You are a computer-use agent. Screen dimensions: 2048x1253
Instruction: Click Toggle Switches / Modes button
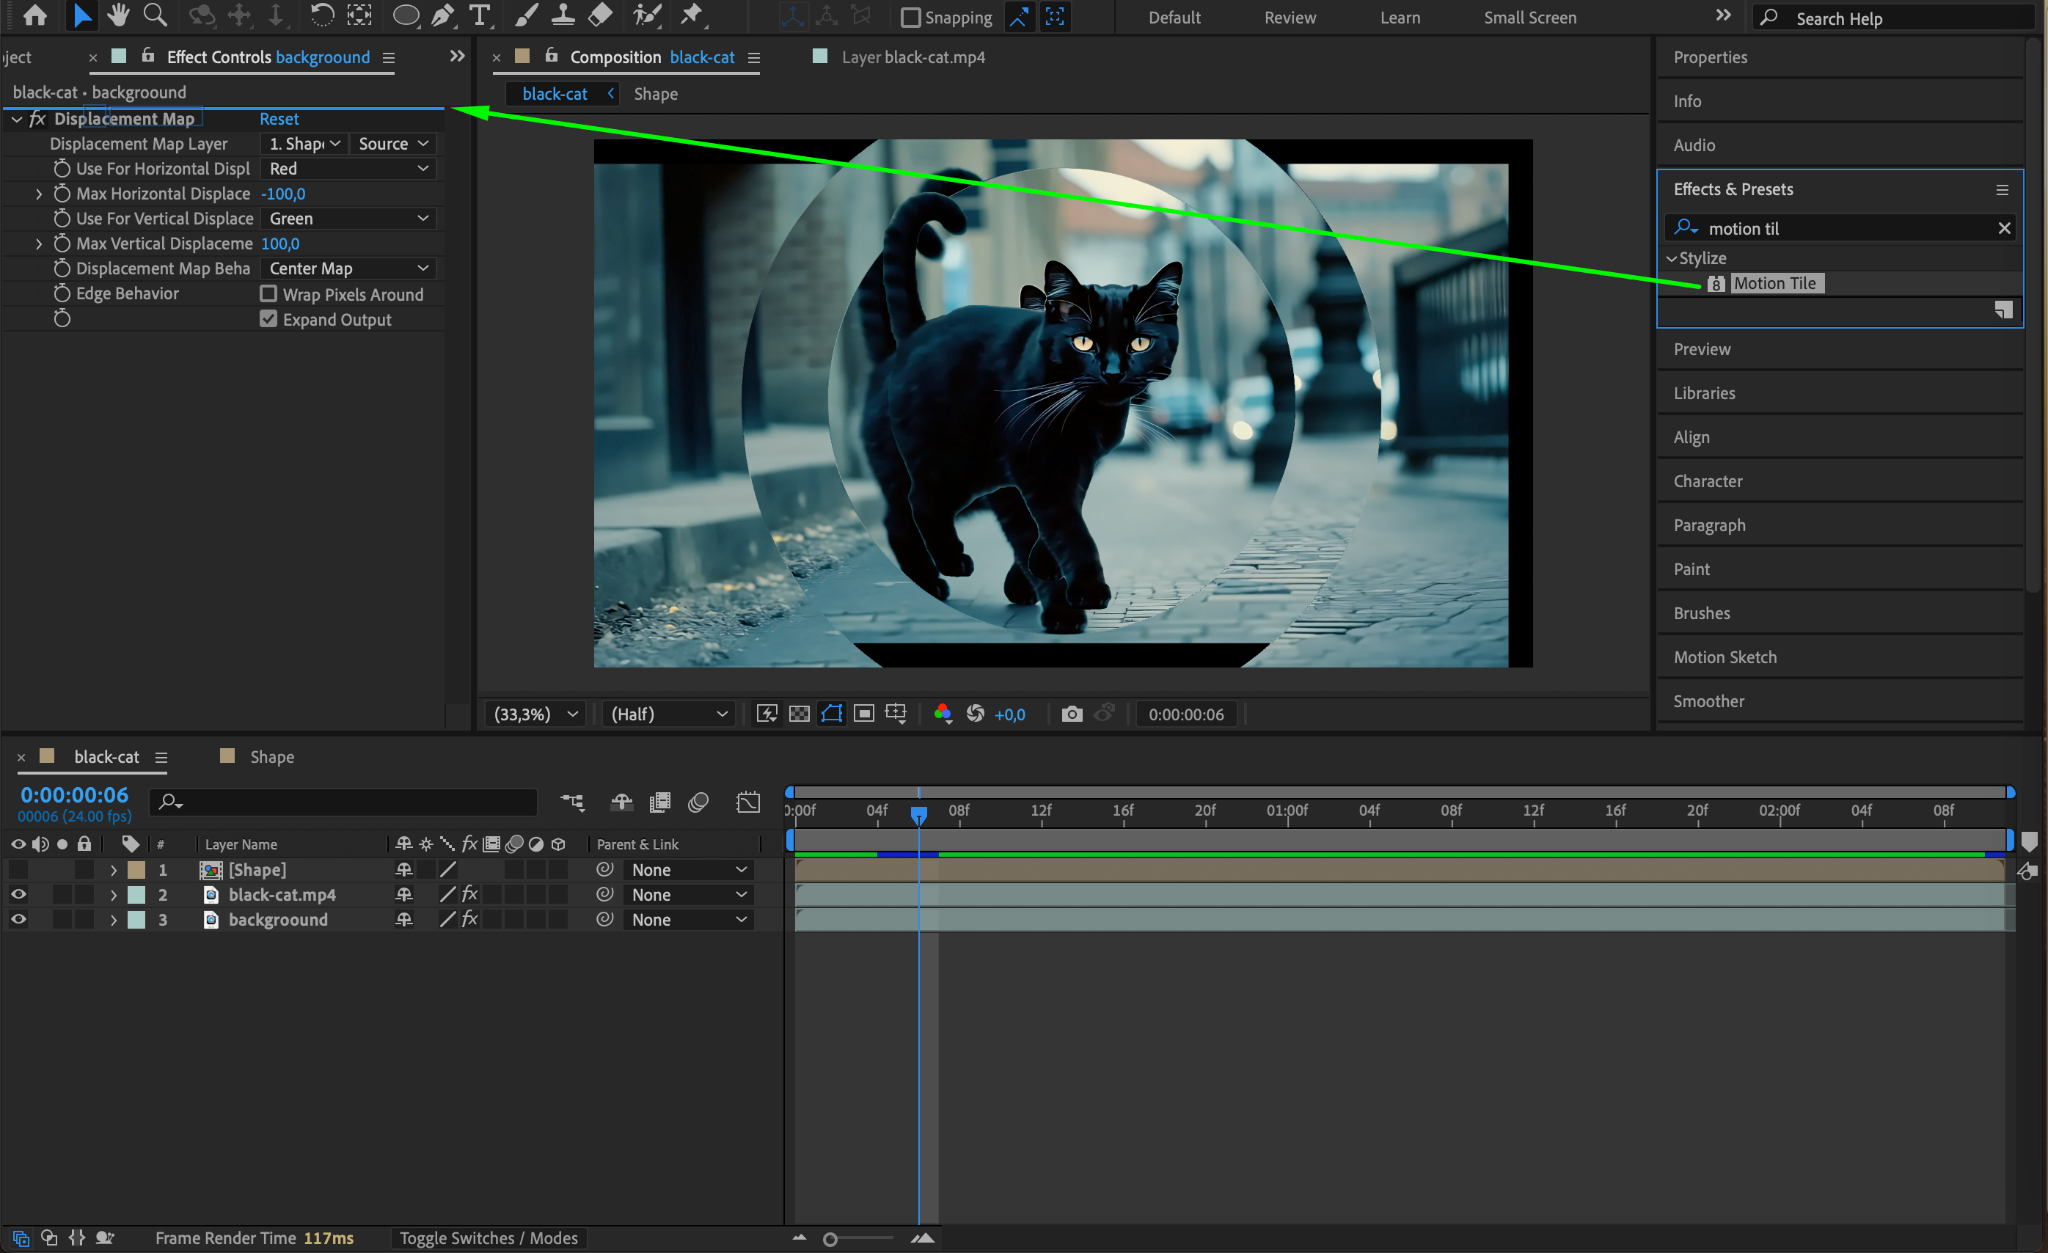pyautogui.click(x=488, y=1238)
